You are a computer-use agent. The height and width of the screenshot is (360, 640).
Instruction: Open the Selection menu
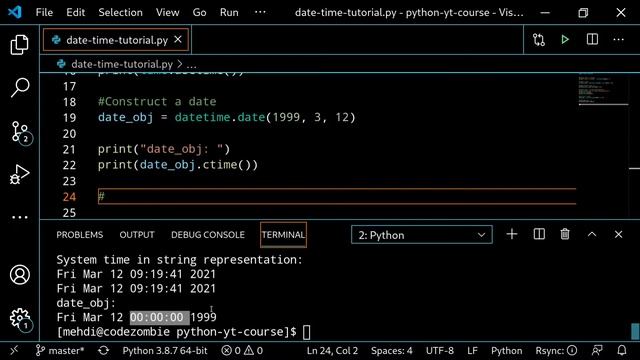coord(120,12)
